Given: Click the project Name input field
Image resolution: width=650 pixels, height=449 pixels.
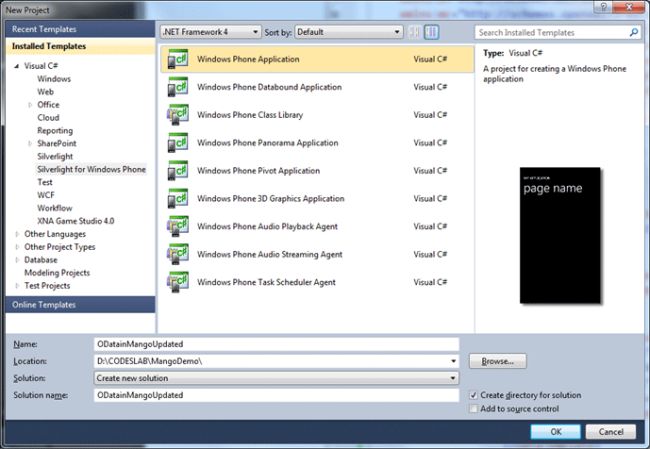Looking at the screenshot, I should click(x=276, y=344).
